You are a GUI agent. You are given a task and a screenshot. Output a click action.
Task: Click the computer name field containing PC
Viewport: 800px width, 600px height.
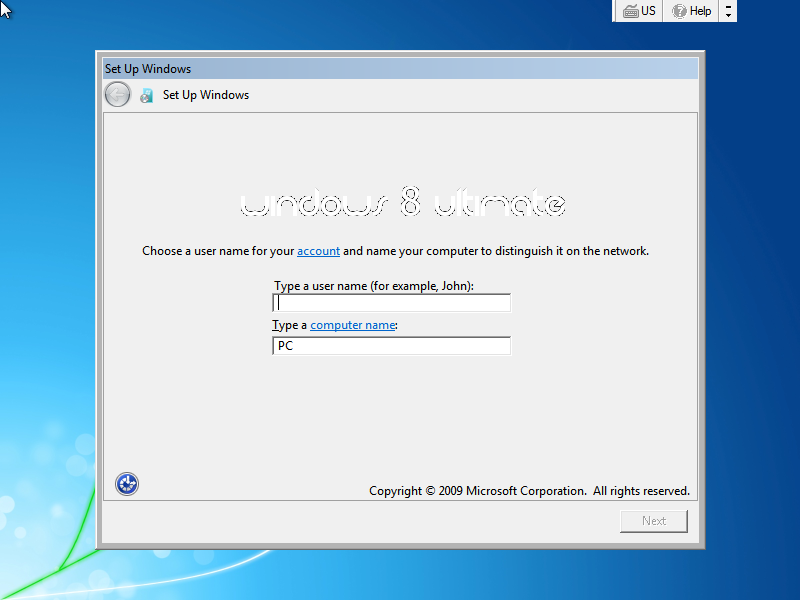391,346
